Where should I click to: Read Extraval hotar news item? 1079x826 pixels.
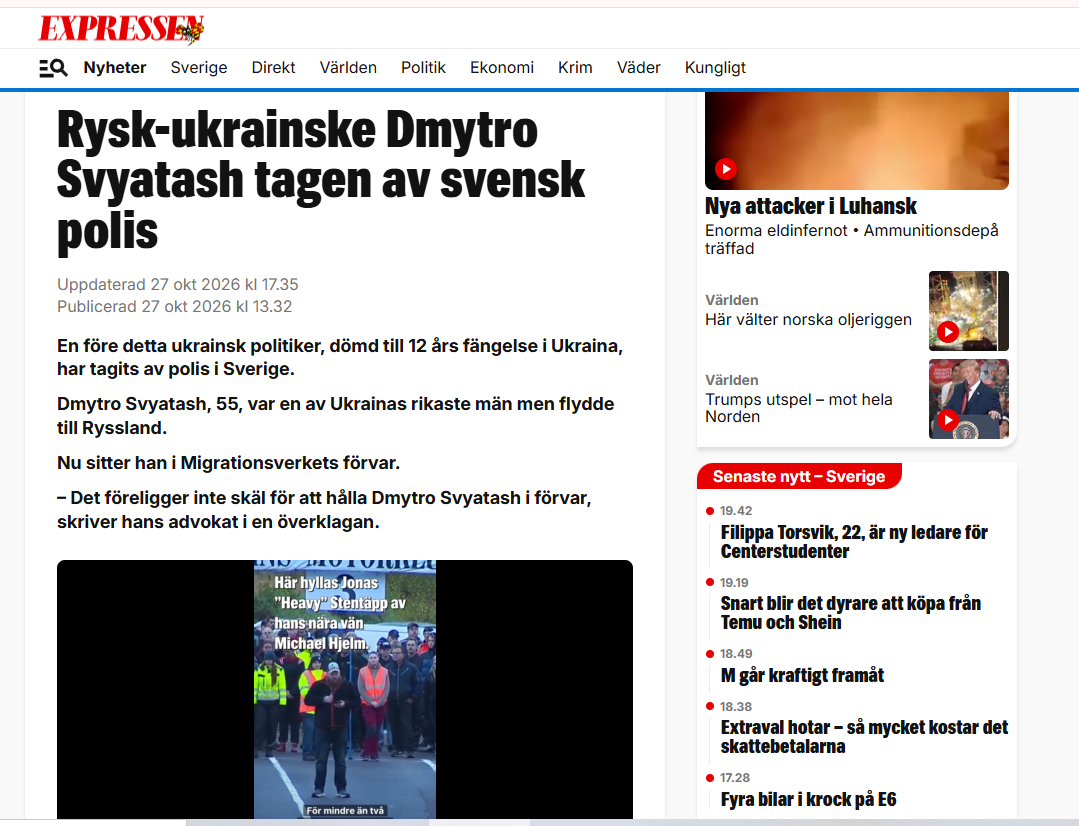864,737
